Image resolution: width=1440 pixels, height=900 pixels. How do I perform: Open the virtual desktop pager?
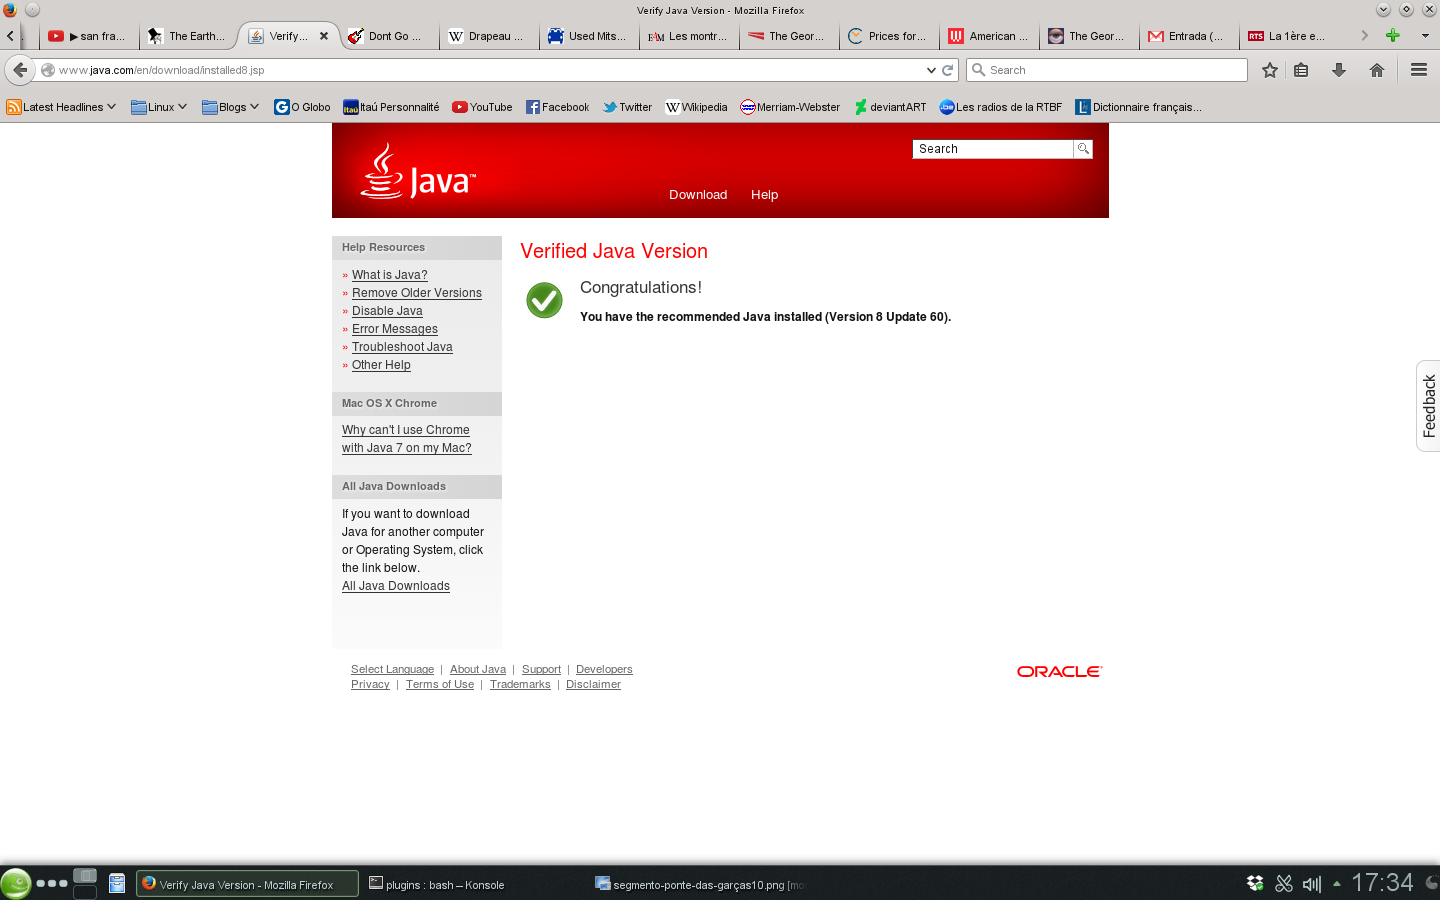point(85,883)
